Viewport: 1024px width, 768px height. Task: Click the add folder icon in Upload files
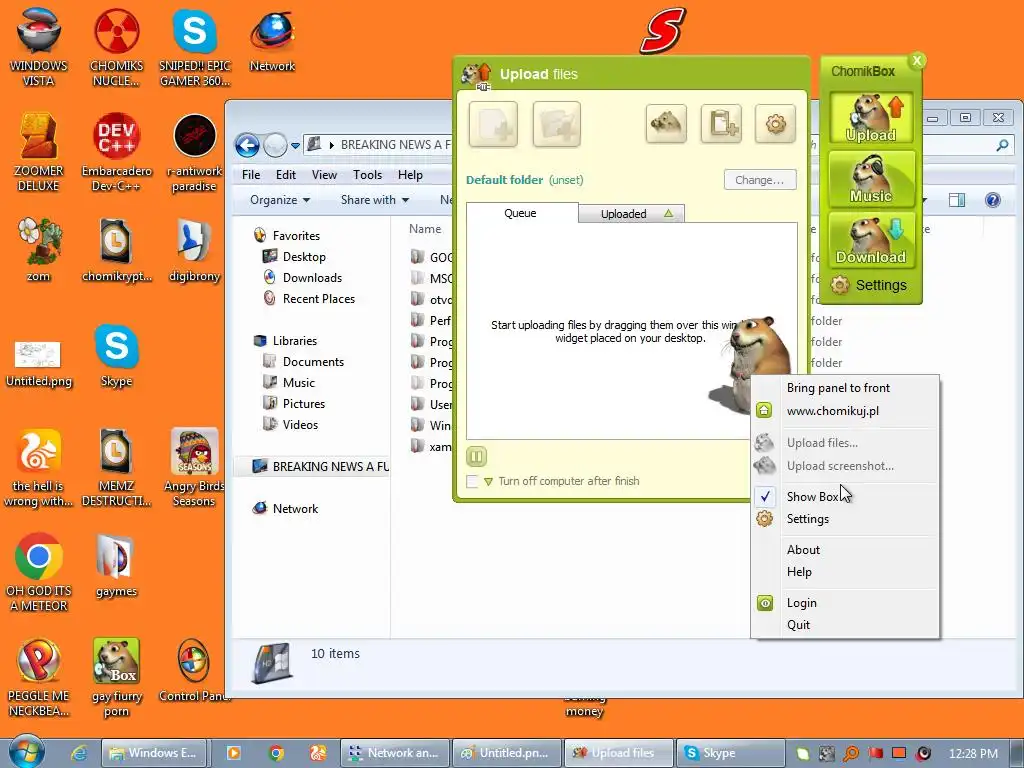pos(556,124)
